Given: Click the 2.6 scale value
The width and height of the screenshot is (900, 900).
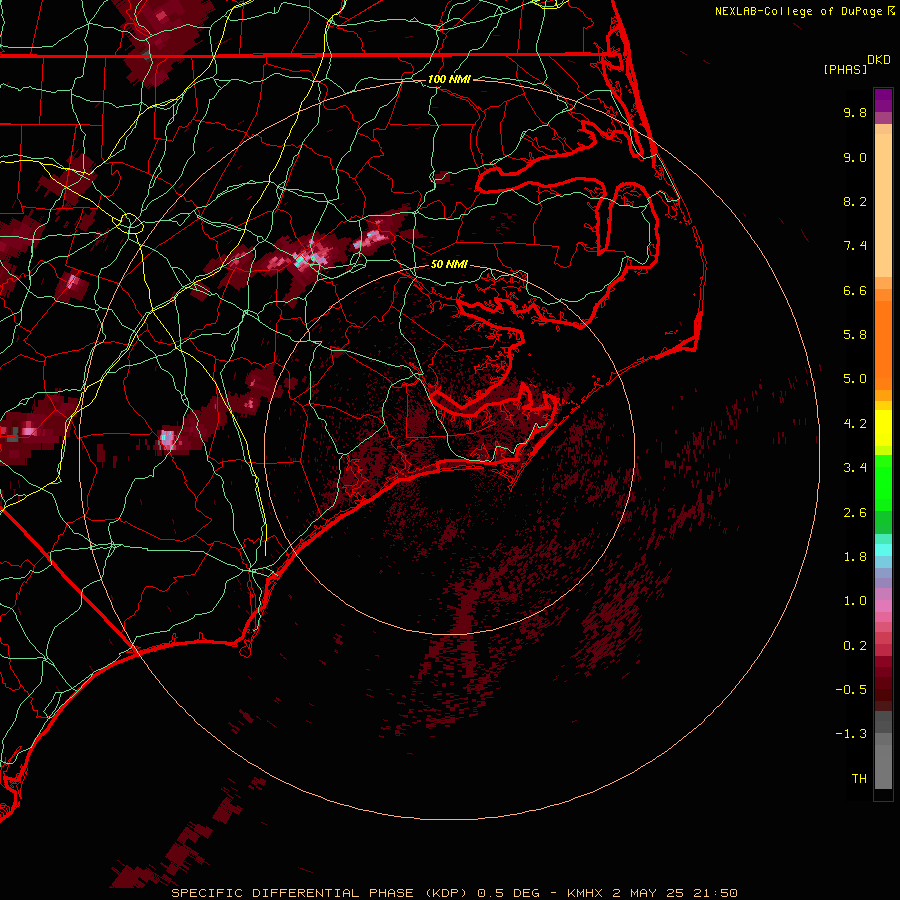Looking at the screenshot, I should [x=855, y=513].
